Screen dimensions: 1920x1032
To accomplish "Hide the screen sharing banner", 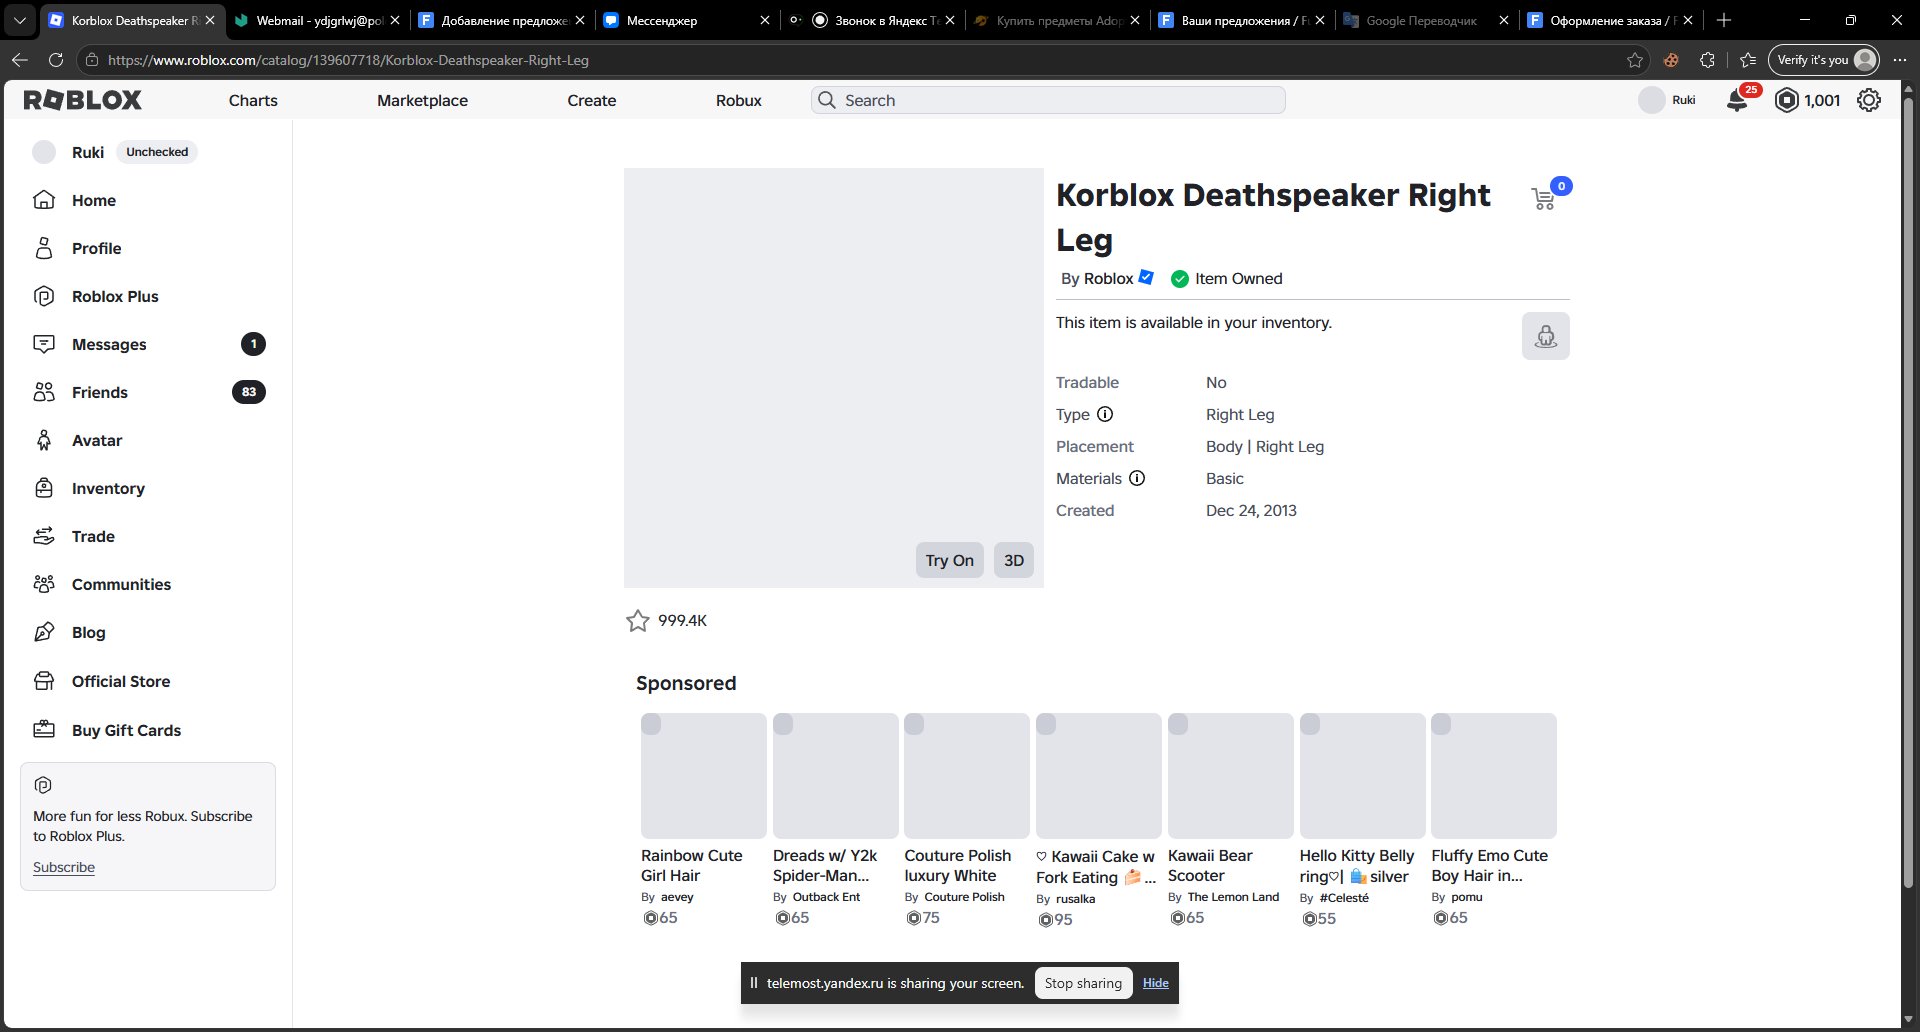I will click(1156, 983).
